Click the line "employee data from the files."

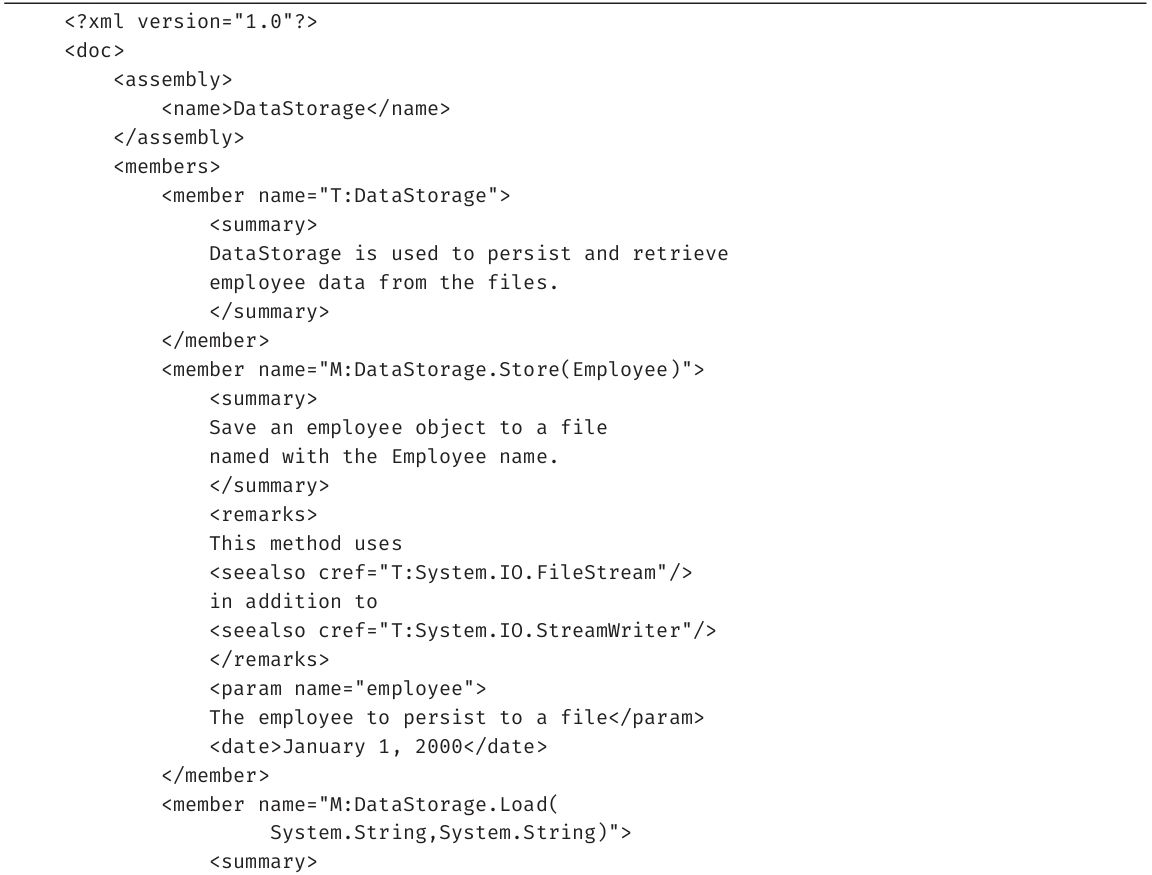point(384,282)
